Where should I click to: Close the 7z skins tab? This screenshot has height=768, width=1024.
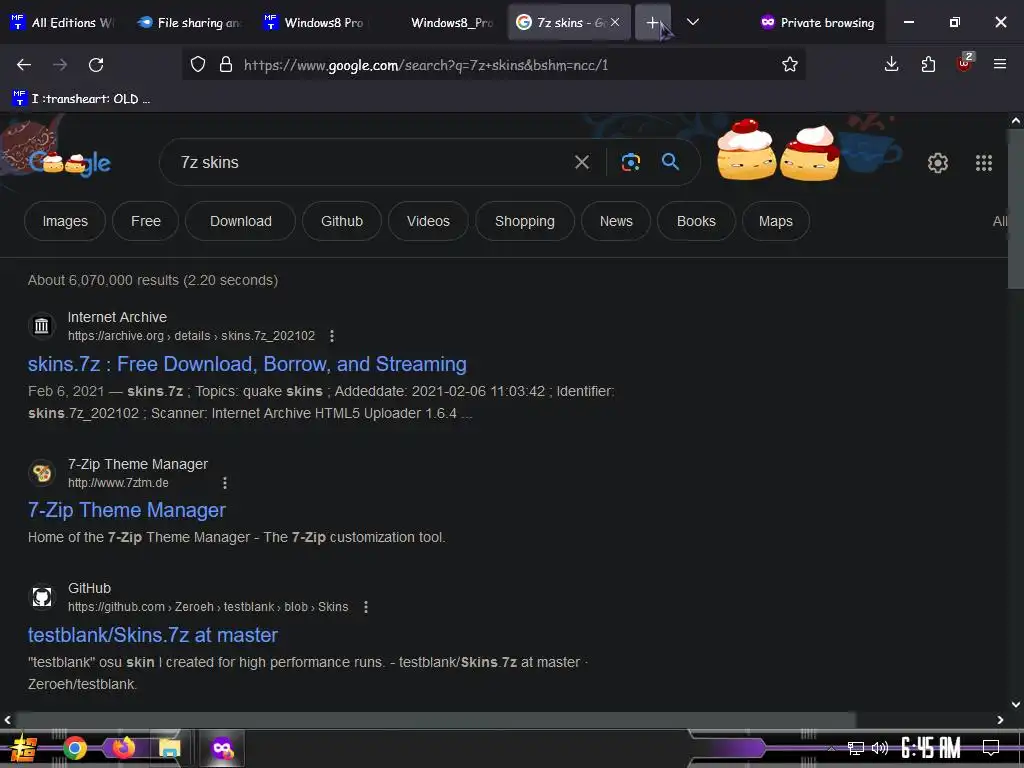click(x=615, y=22)
